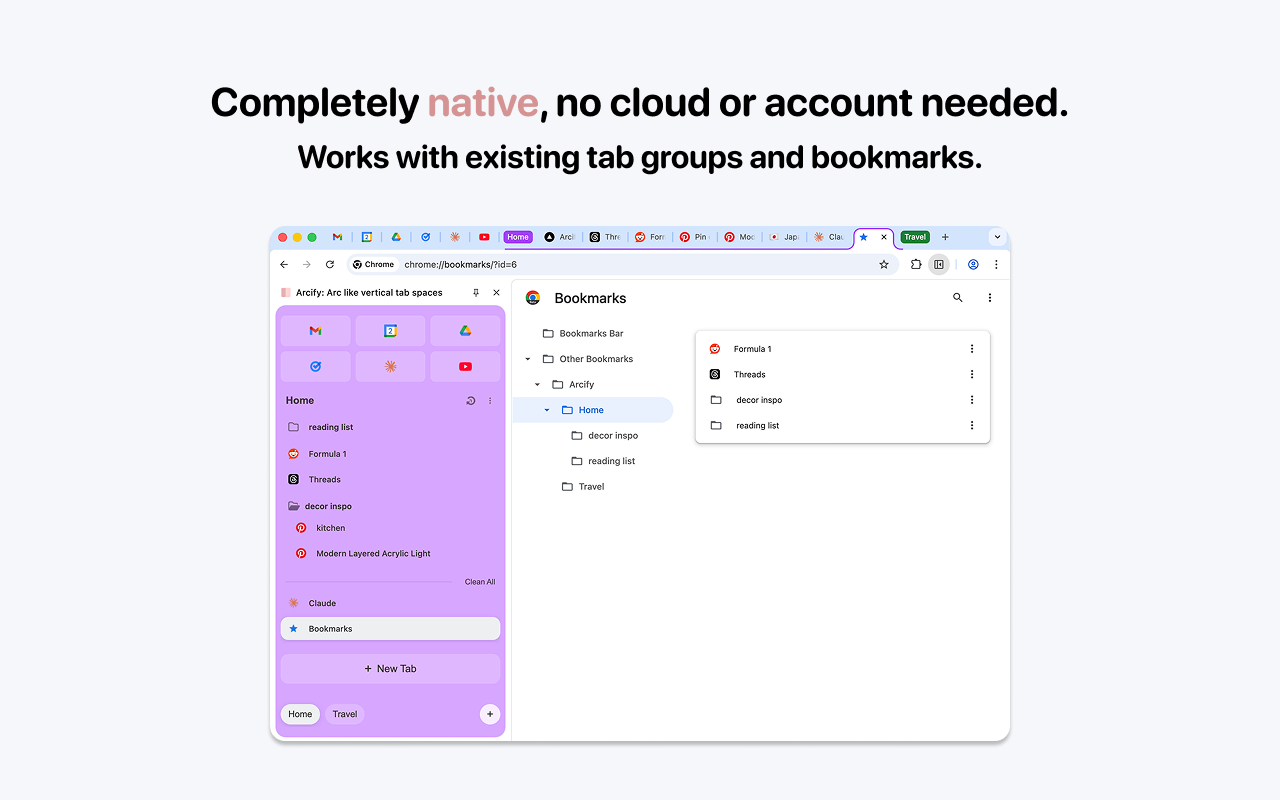Expand the Travel tab group label

click(x=915, y=237)
